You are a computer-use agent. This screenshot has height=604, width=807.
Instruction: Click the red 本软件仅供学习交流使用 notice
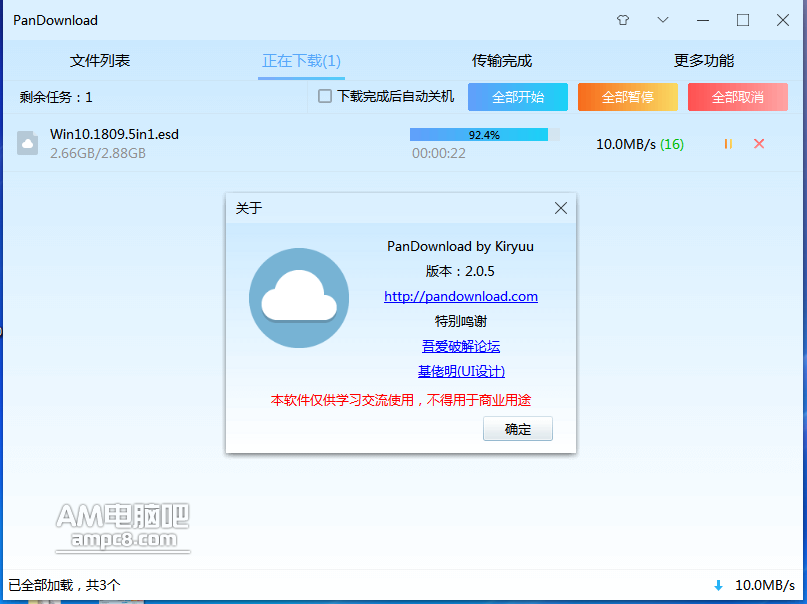[401, 400]
